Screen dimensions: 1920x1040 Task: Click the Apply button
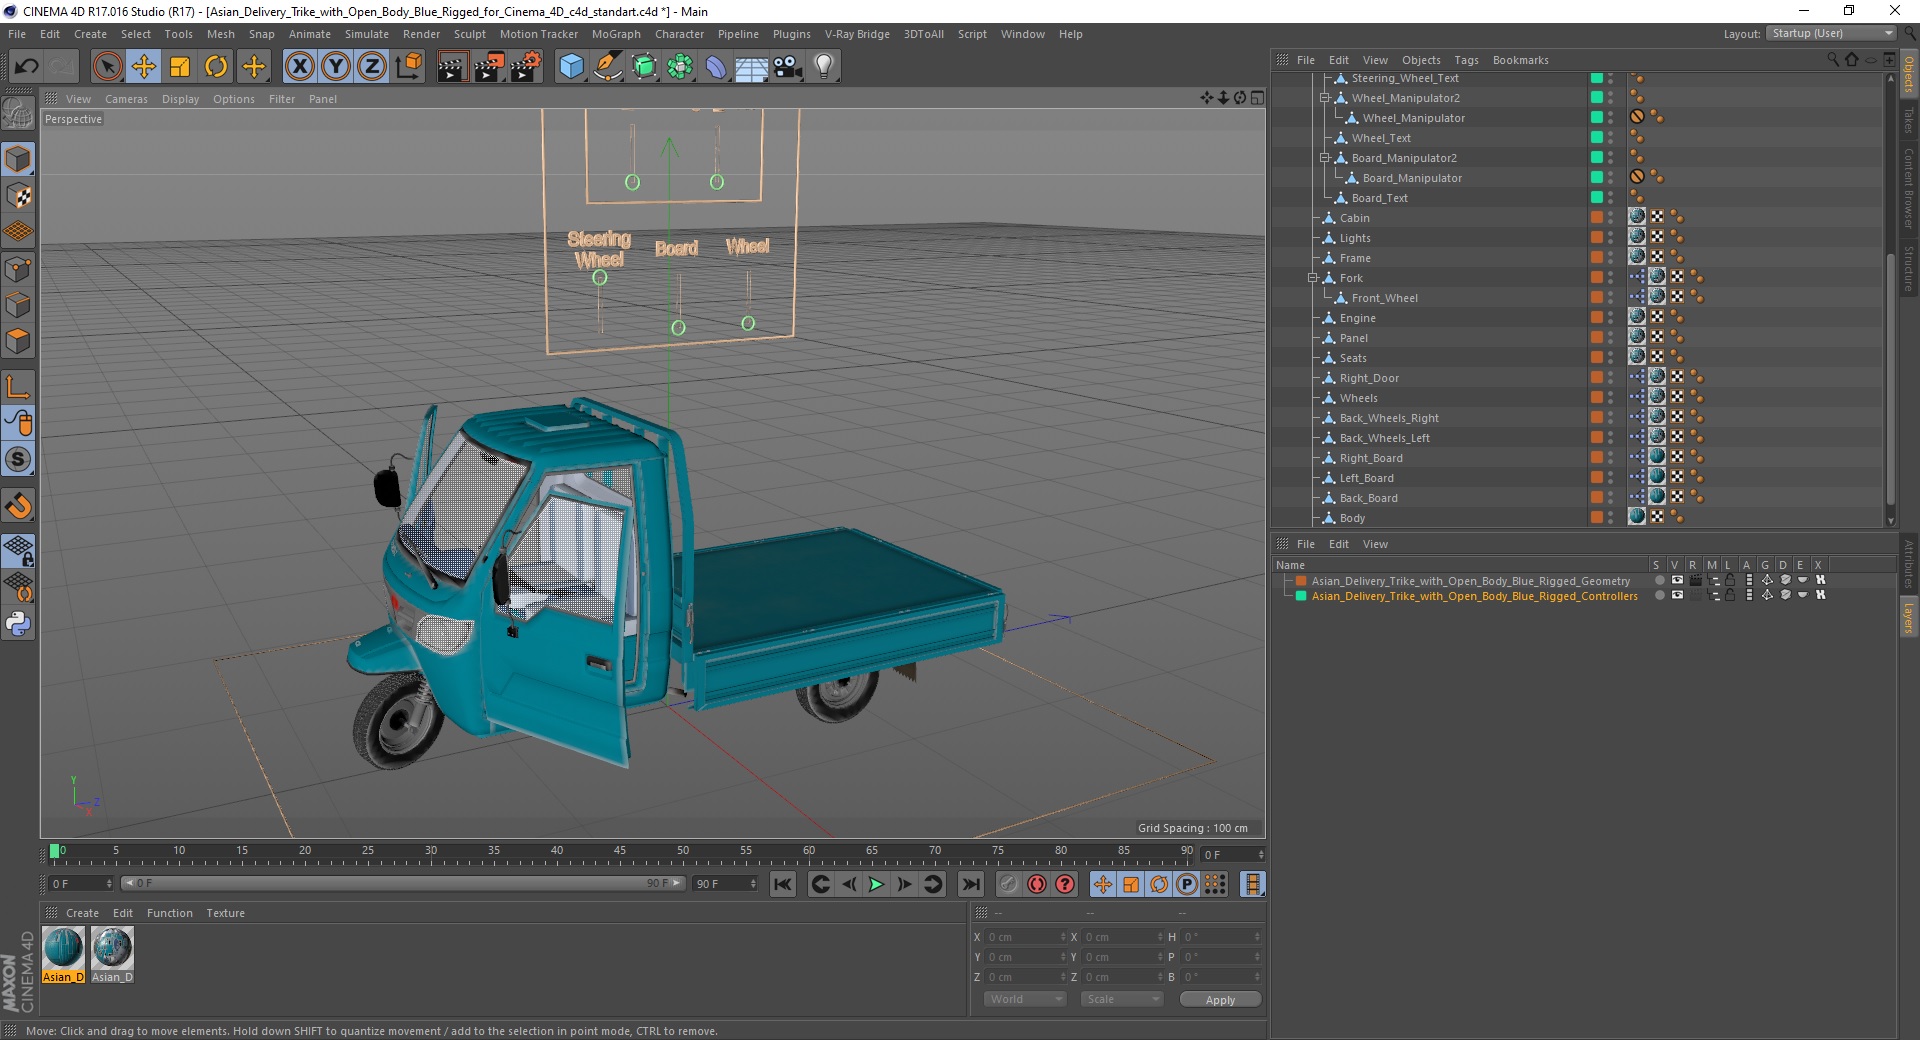[1220, 999]
